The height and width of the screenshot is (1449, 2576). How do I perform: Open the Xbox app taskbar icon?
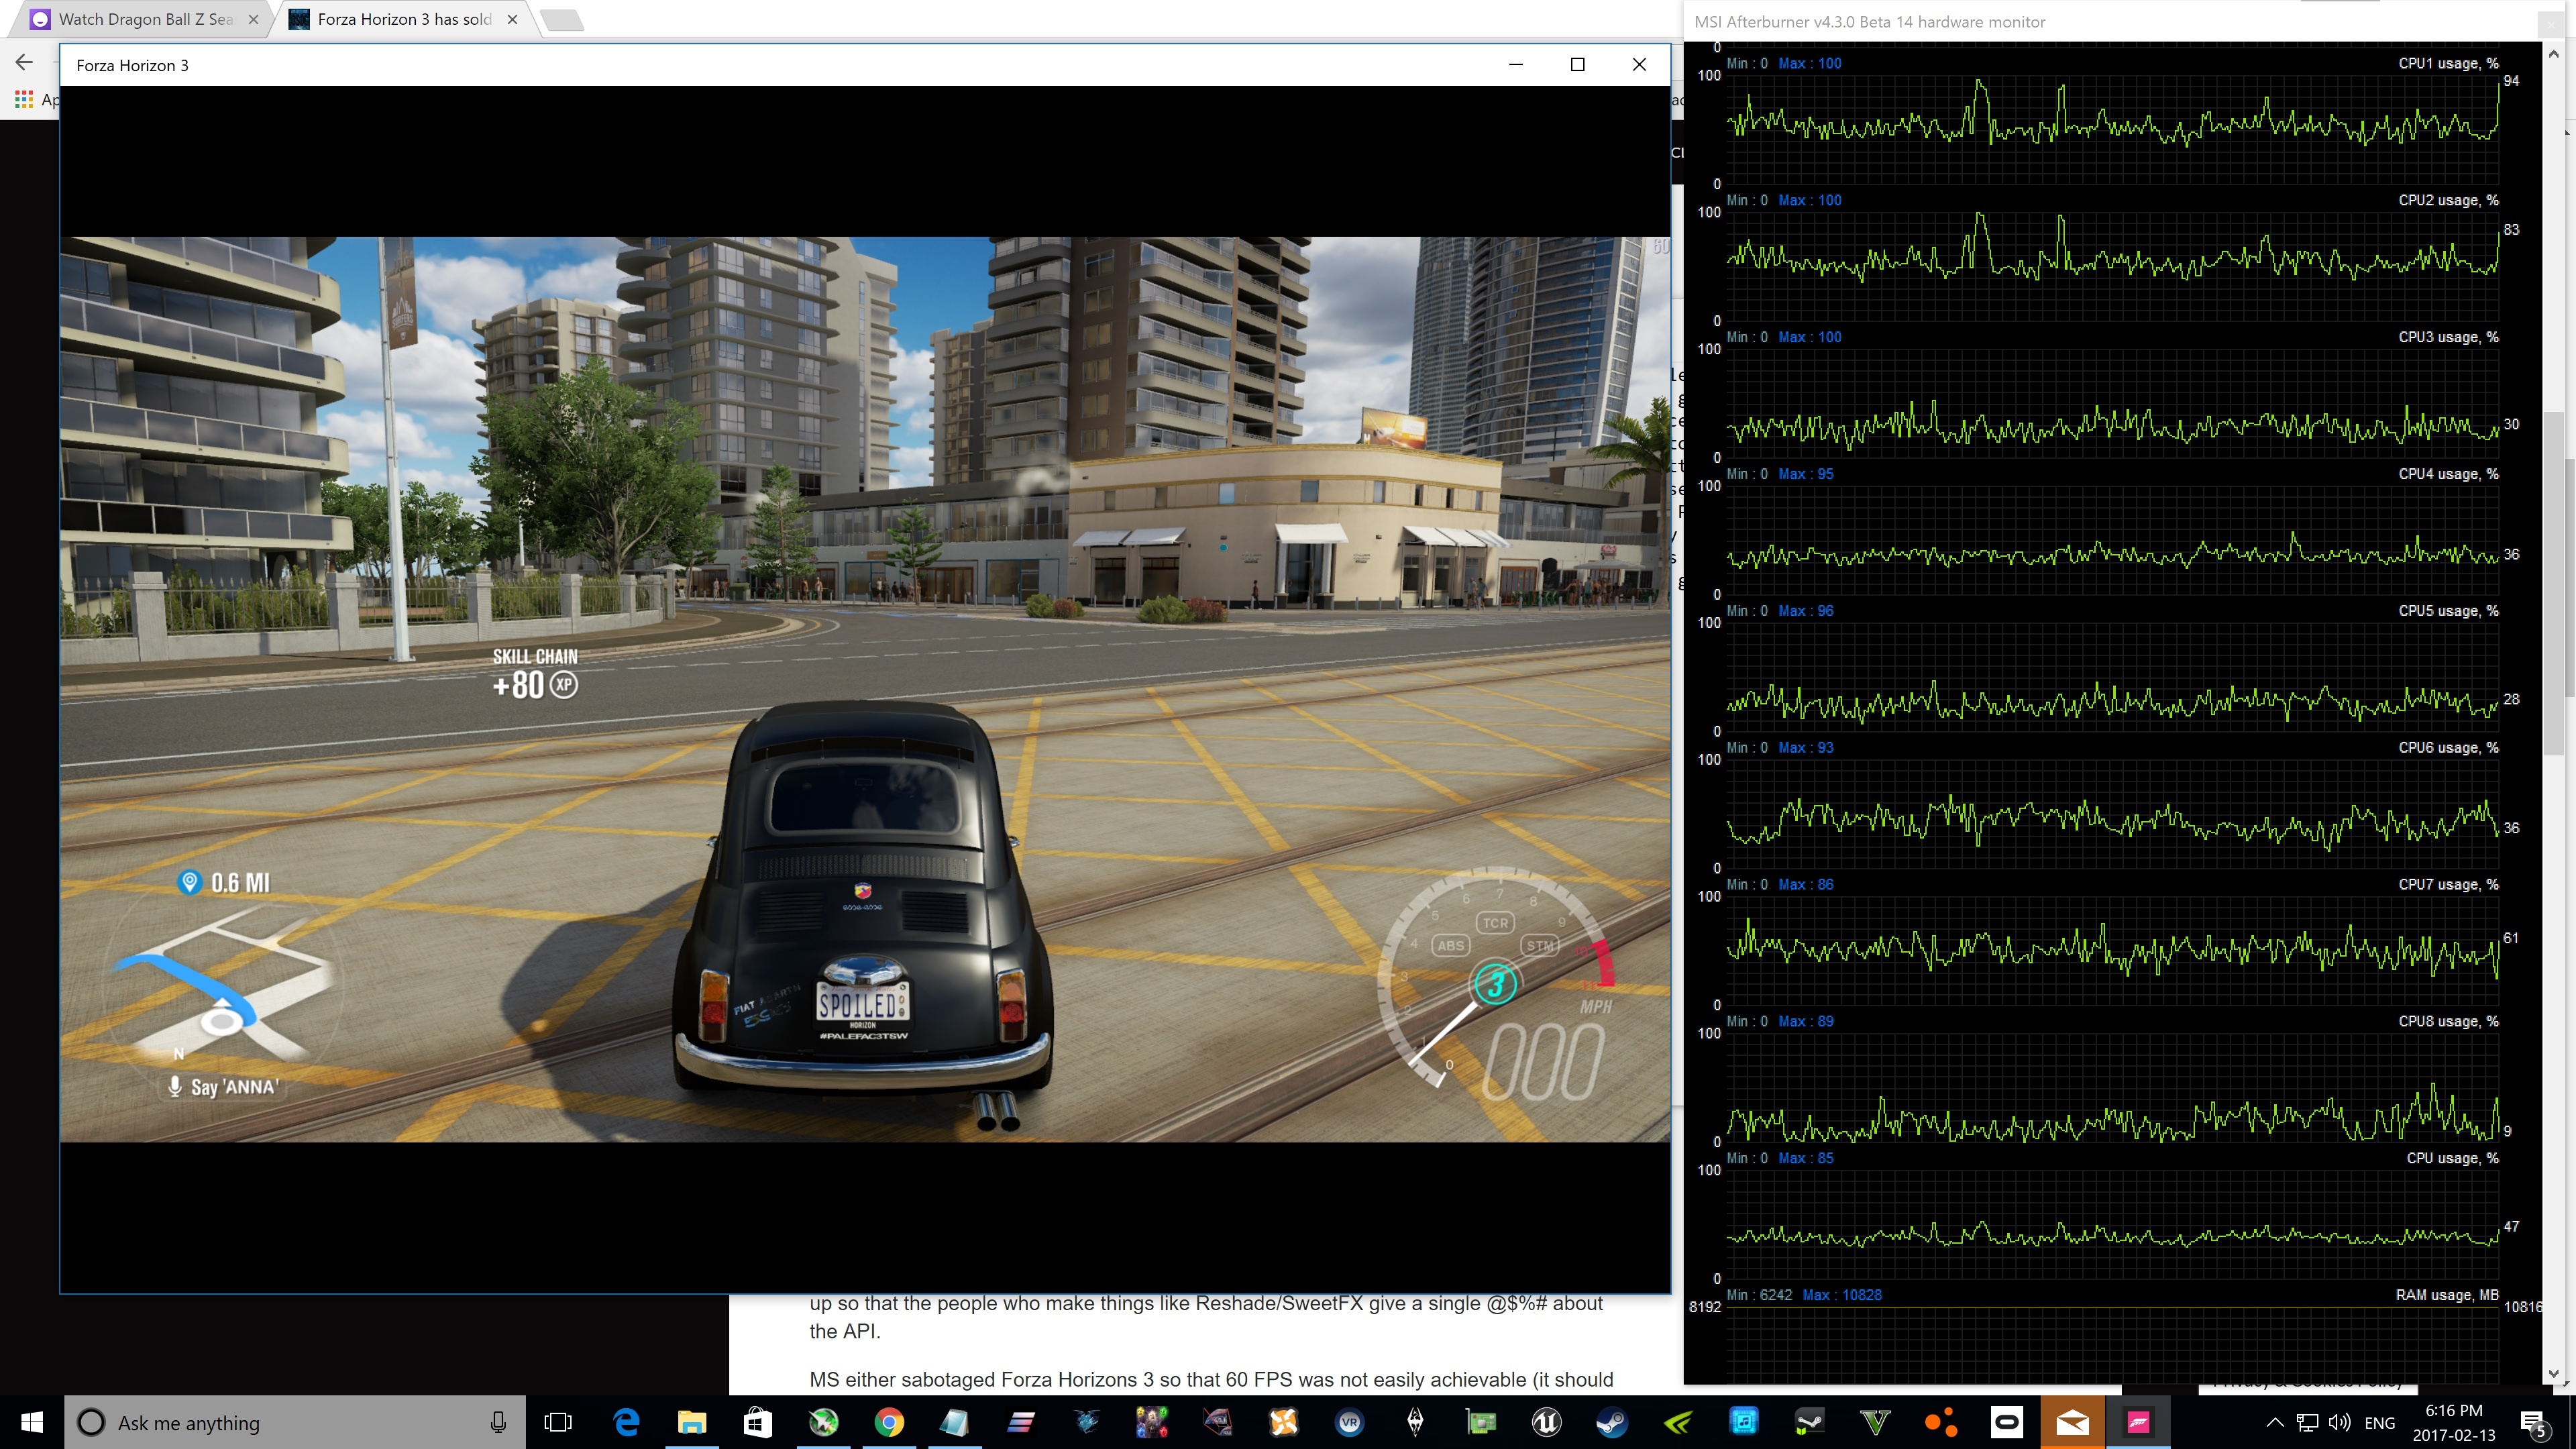coord(823,1422)
